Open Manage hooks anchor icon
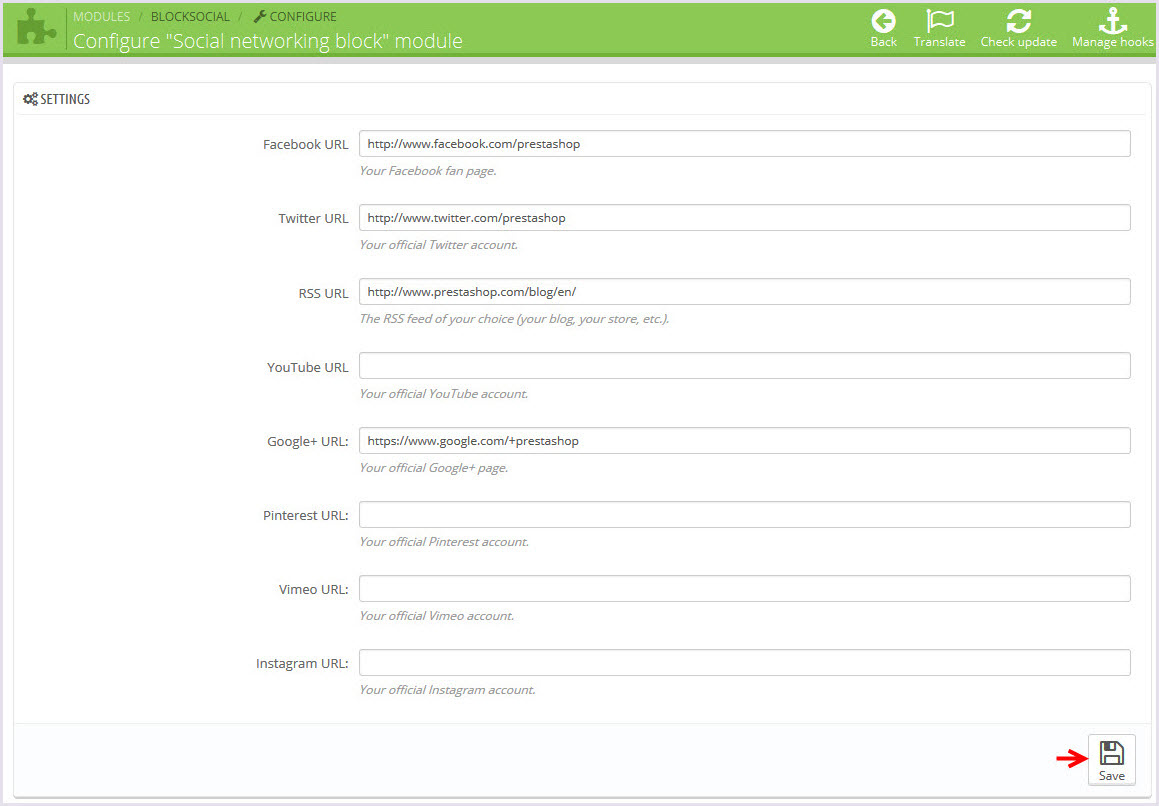Viewport: 1159px width, 806px height. 1112,21
